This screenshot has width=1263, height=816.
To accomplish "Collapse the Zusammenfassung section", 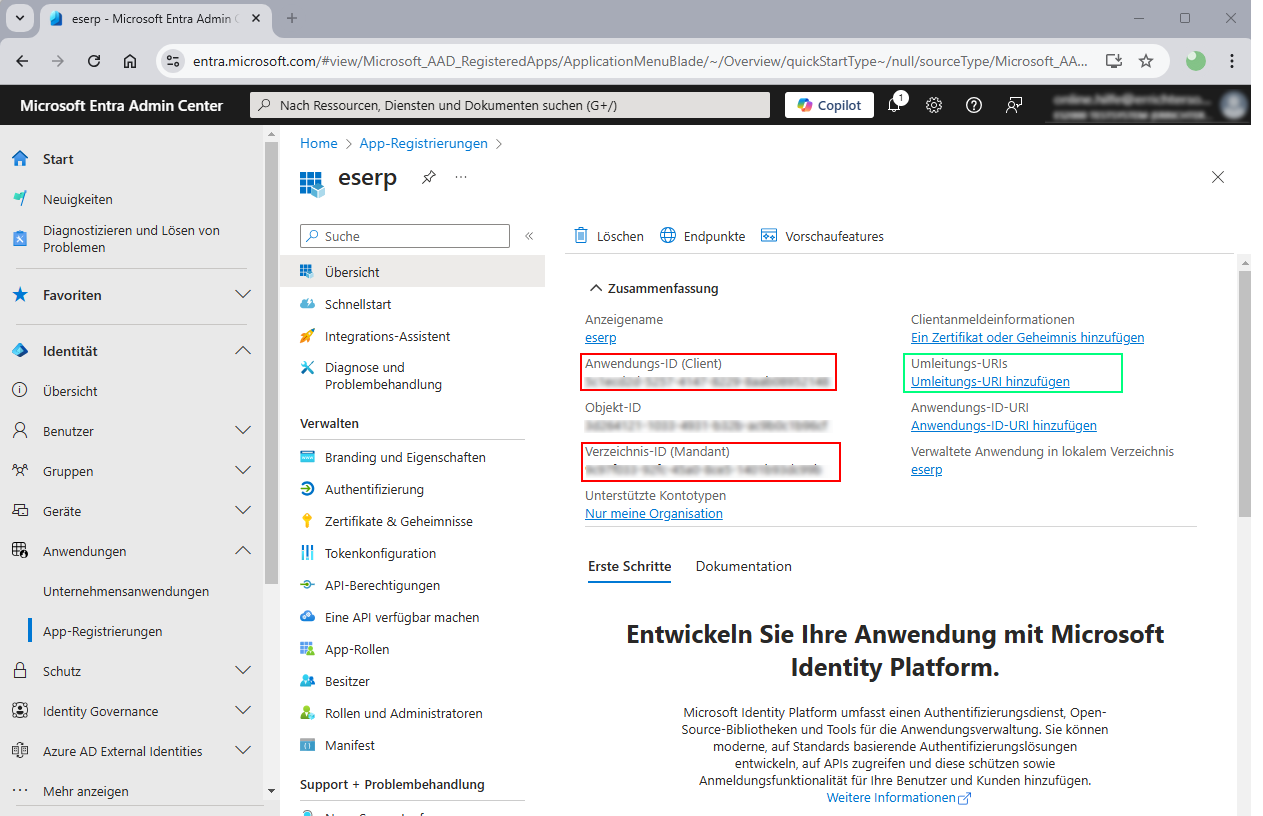I will [x=596, y=288].
